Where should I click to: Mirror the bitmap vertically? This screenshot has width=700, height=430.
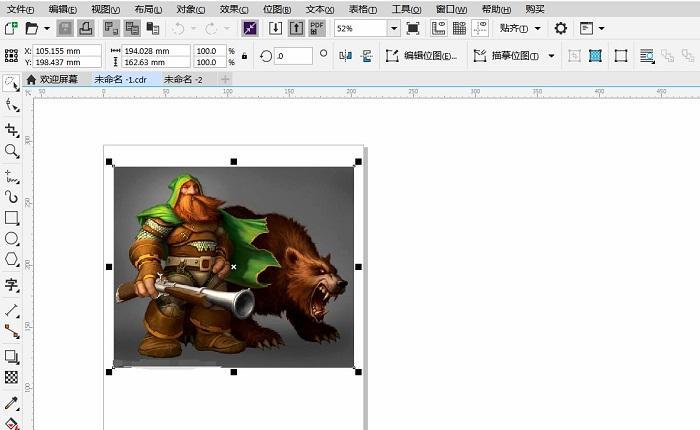367,56
